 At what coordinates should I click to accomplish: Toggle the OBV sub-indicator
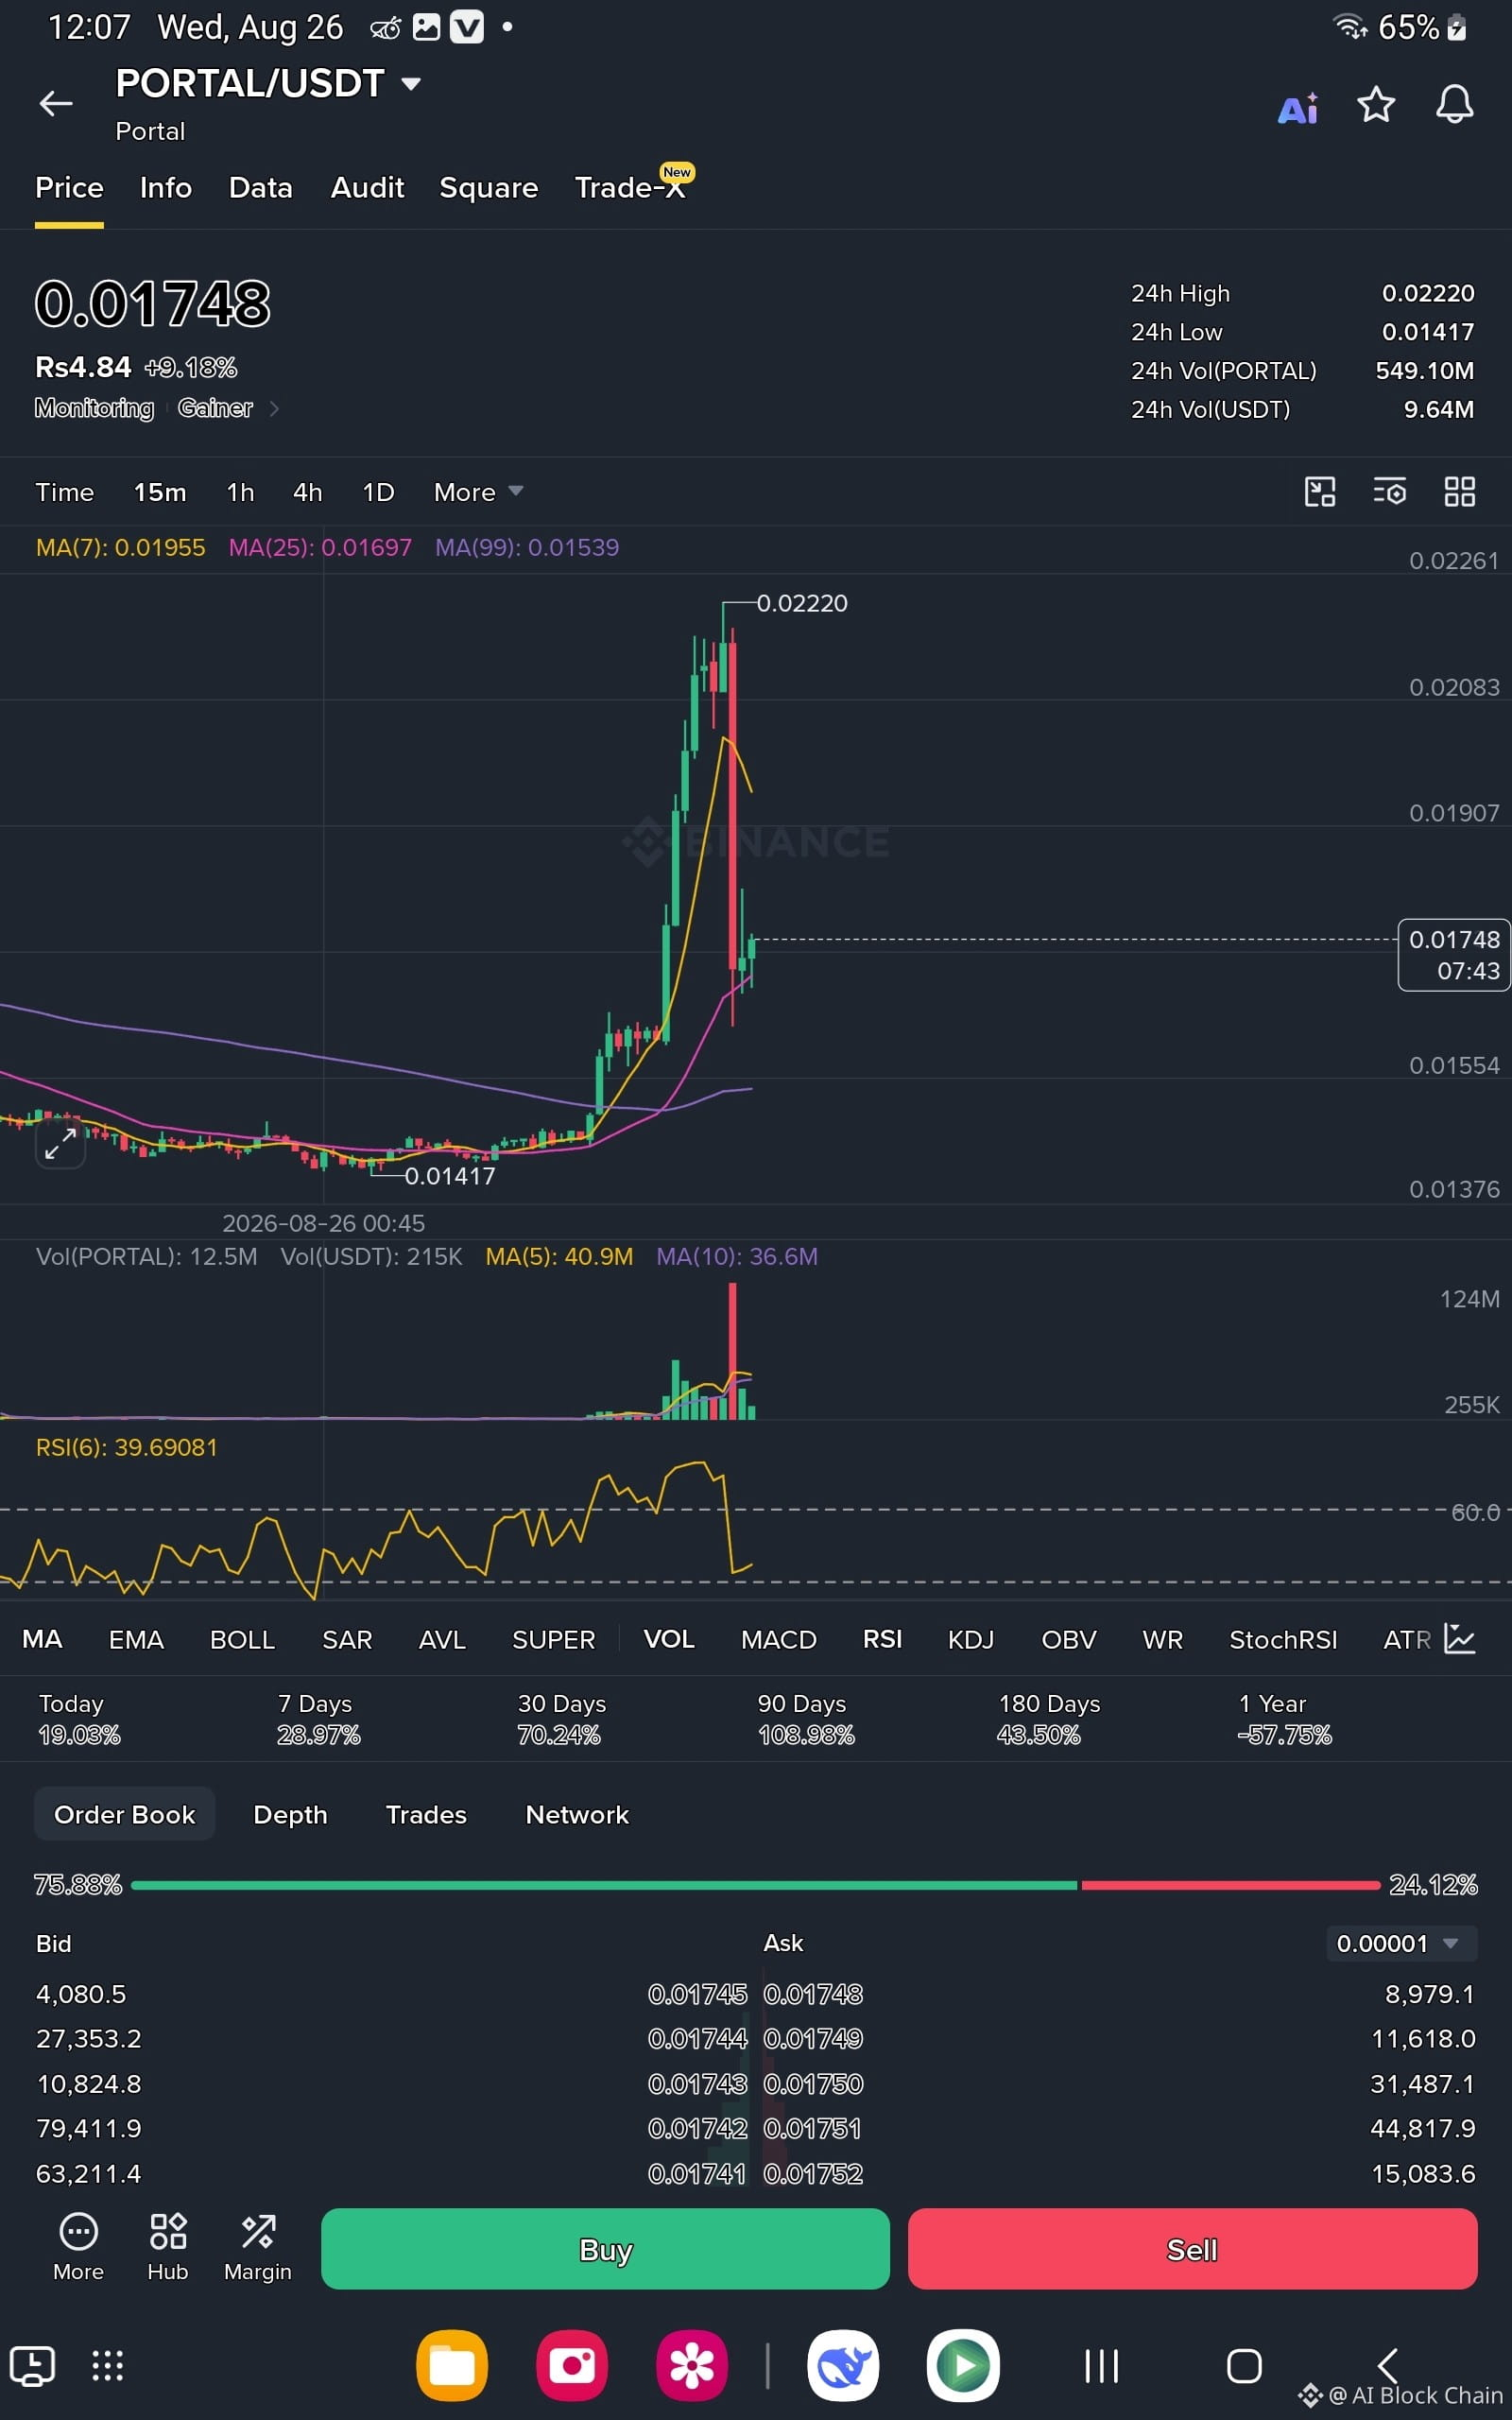(1069, 1639)
